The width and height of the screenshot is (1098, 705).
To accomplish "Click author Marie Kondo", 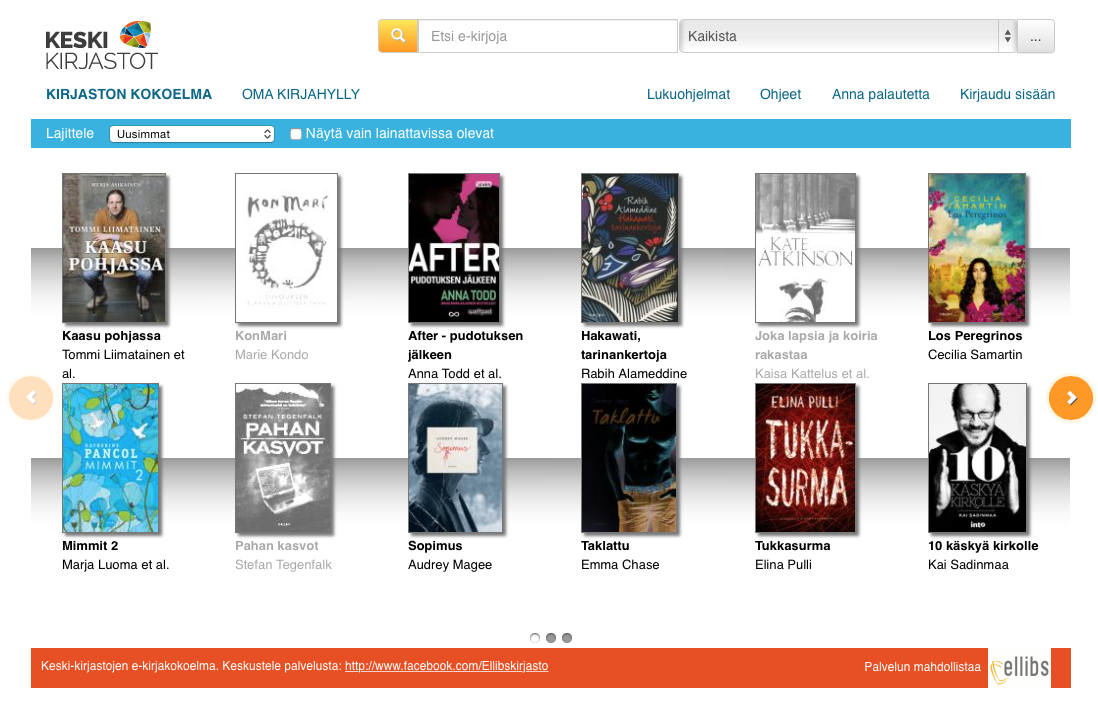I will click(x=272, y=355).
